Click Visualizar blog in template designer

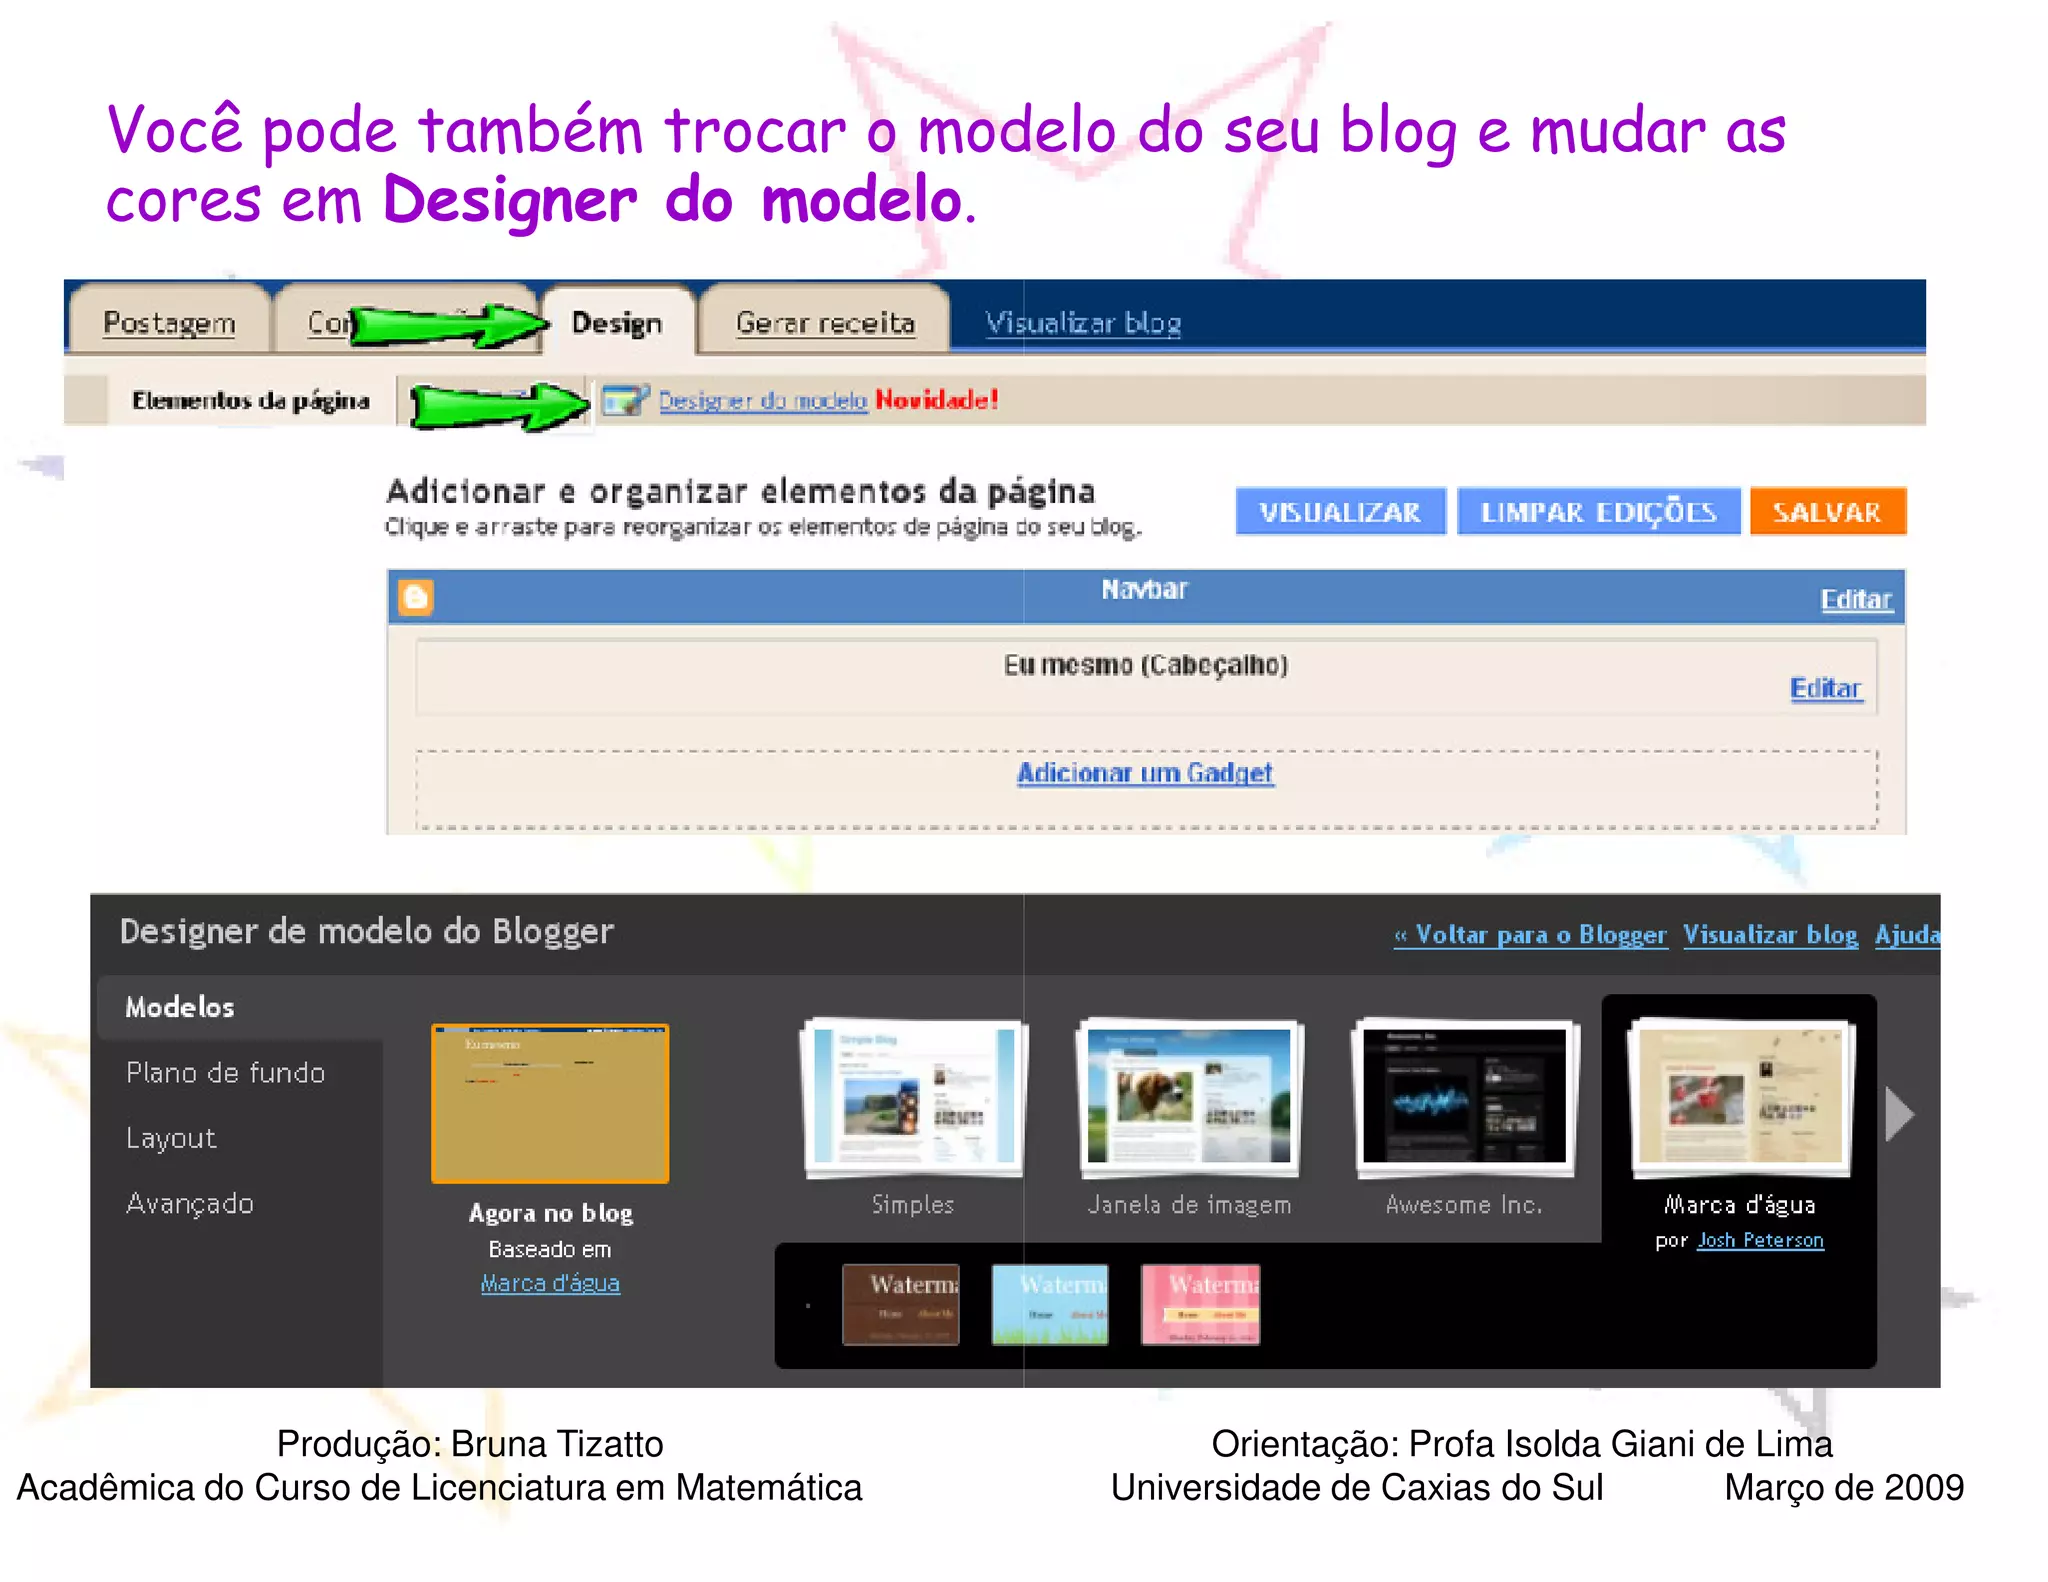click(x=1770, y=935)
